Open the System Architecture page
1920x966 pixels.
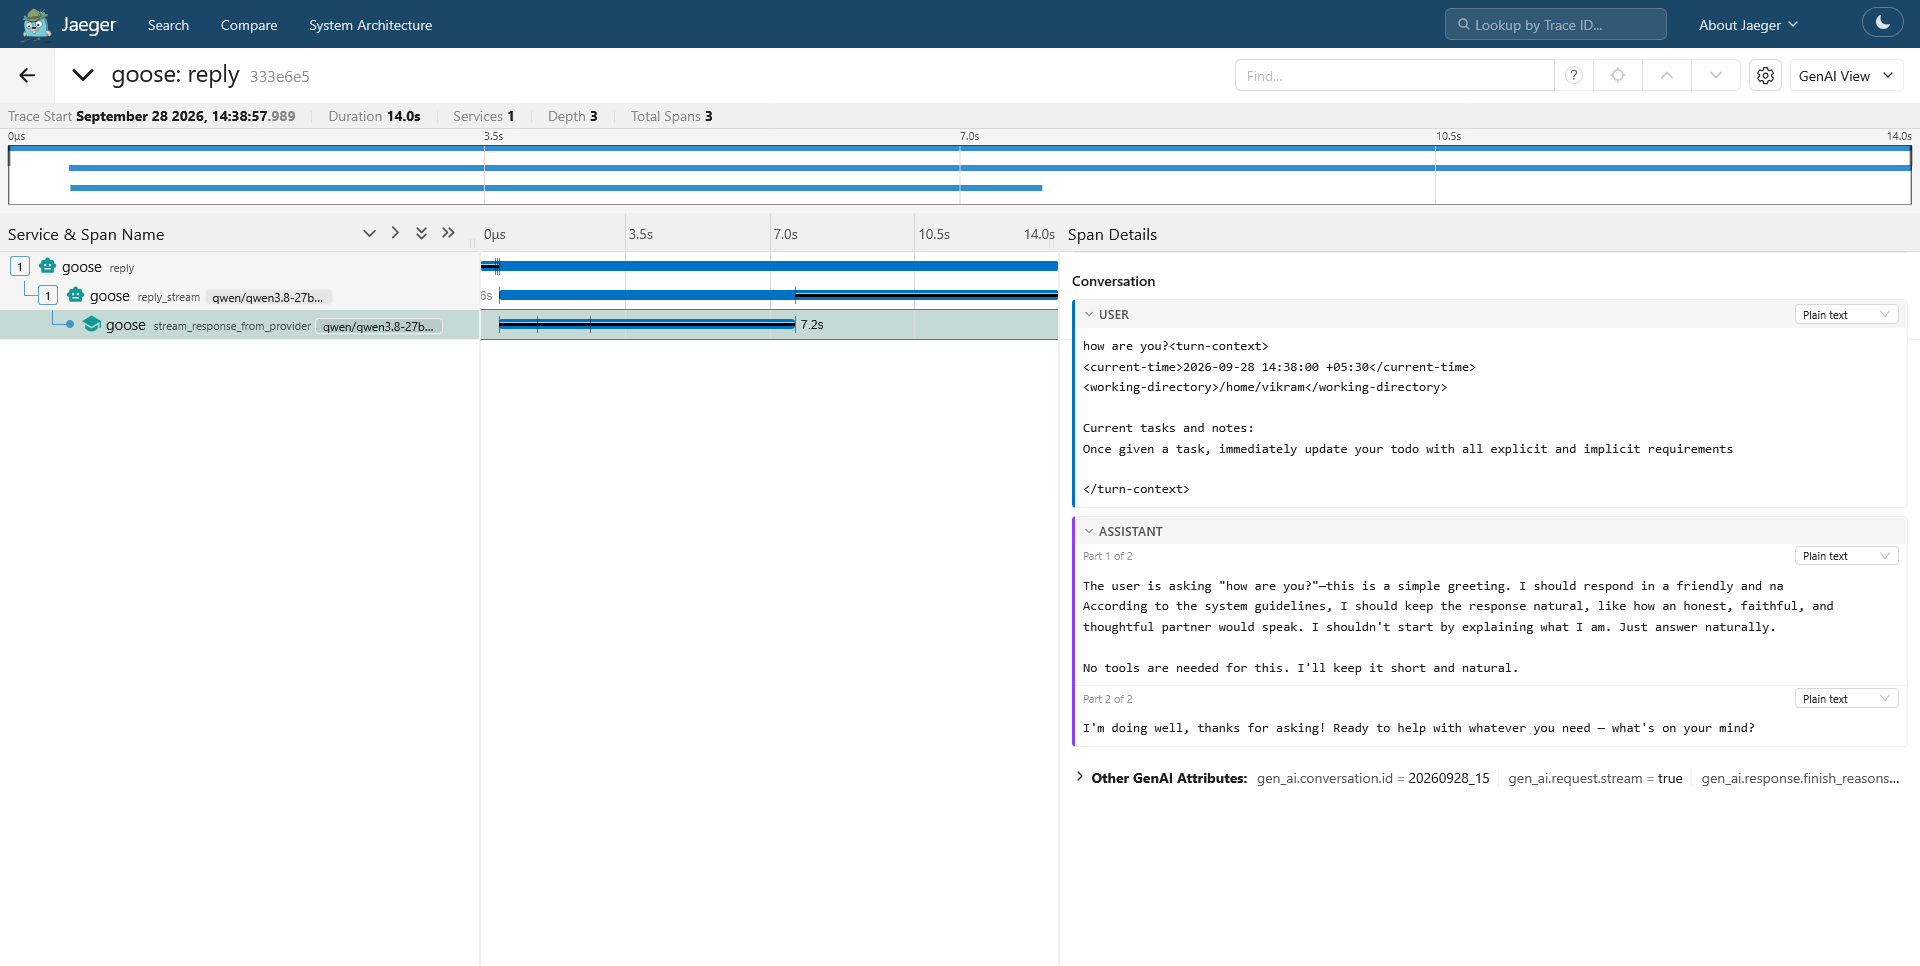pos(370,25)
